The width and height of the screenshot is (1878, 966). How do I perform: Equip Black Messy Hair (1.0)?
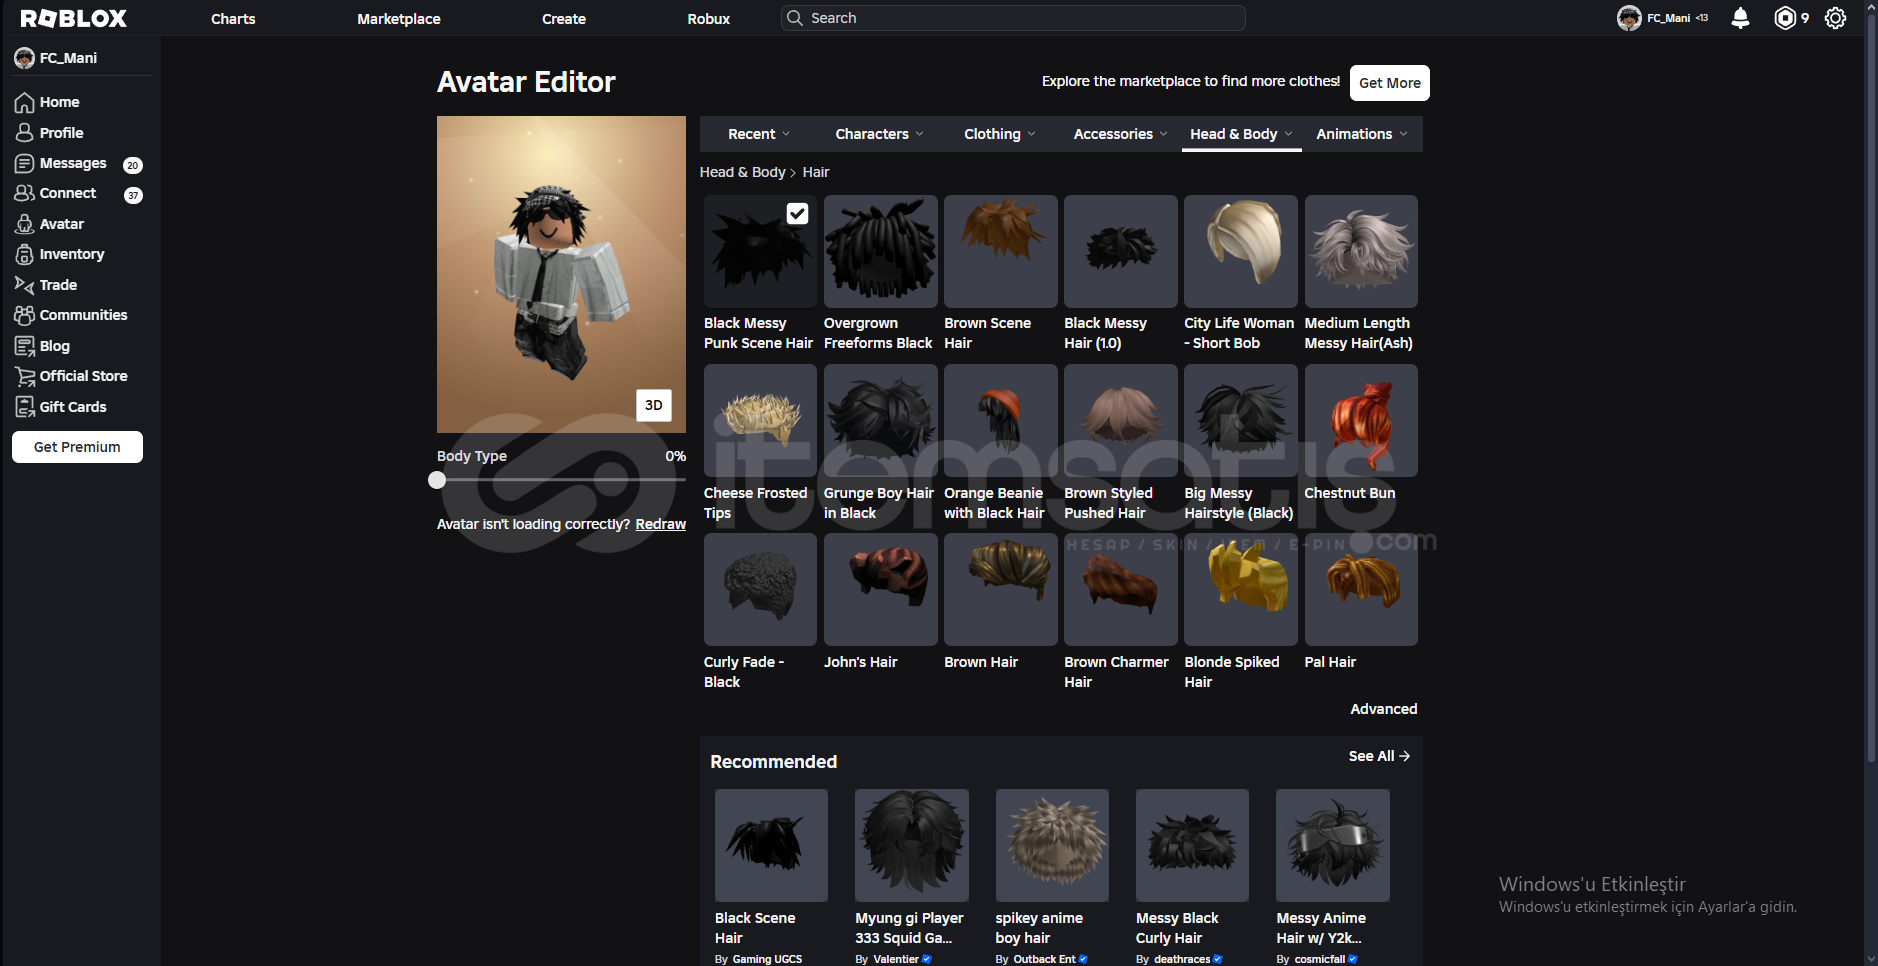1121,251
